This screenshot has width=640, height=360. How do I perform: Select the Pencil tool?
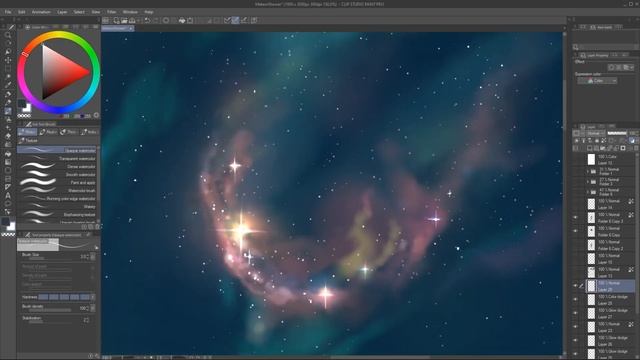tap(8, 102)
